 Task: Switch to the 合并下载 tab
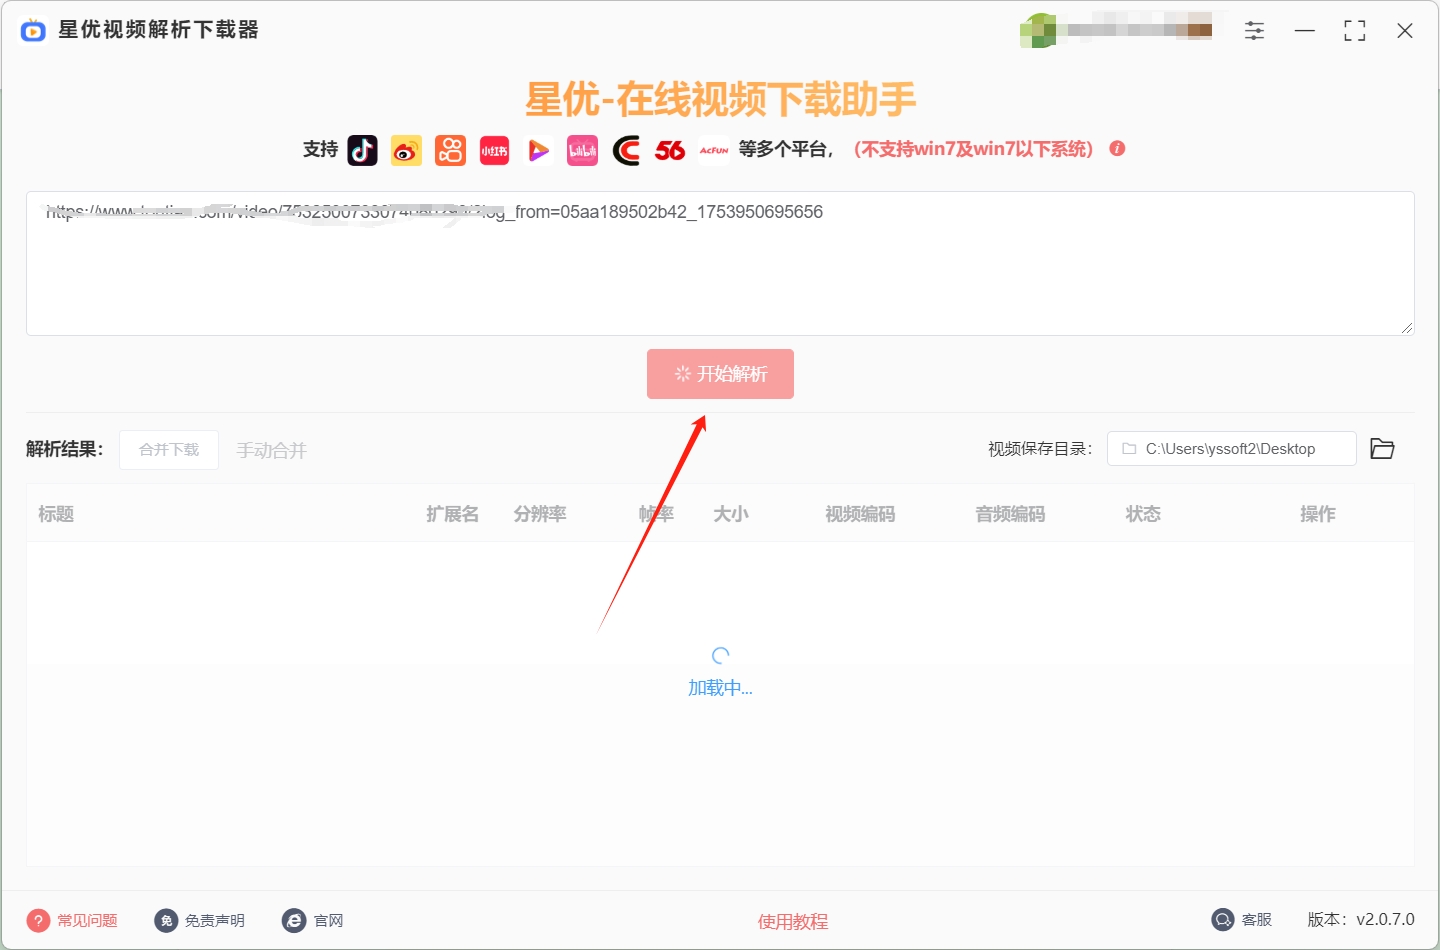click(x=168, y=449)
